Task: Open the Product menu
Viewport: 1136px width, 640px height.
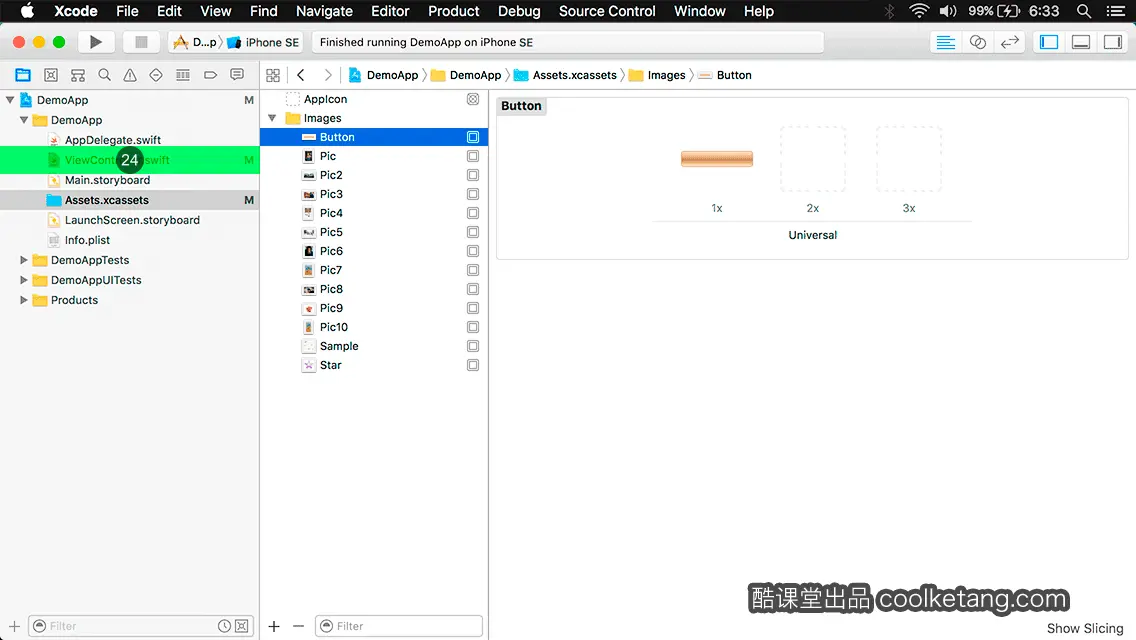Action: 454,11
